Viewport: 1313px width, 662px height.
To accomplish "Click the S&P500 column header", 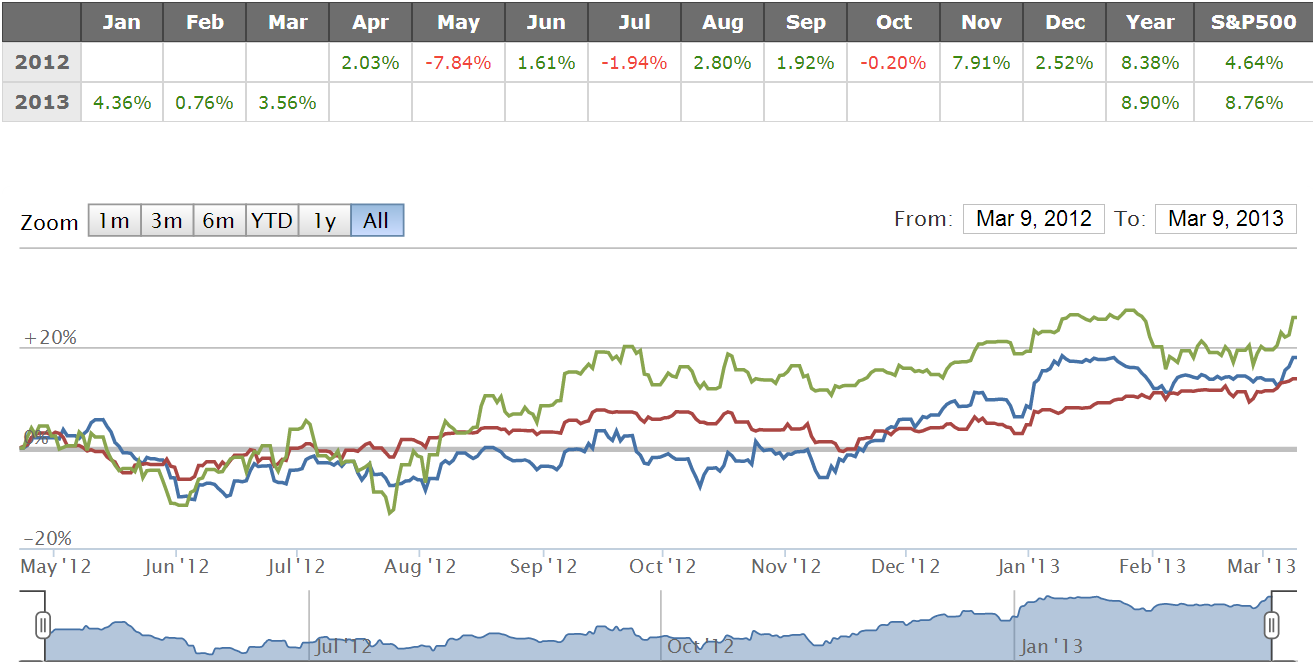I will pyautogui.click(x=1253, y=22).
